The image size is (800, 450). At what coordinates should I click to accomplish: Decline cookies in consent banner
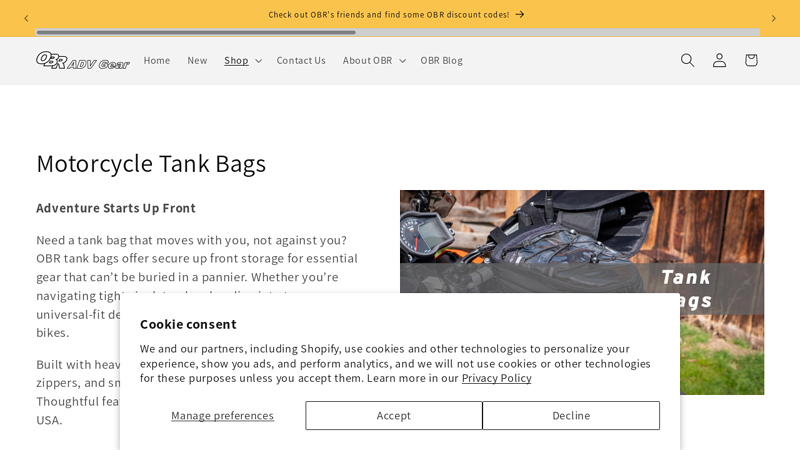click(x=571, y=415)
